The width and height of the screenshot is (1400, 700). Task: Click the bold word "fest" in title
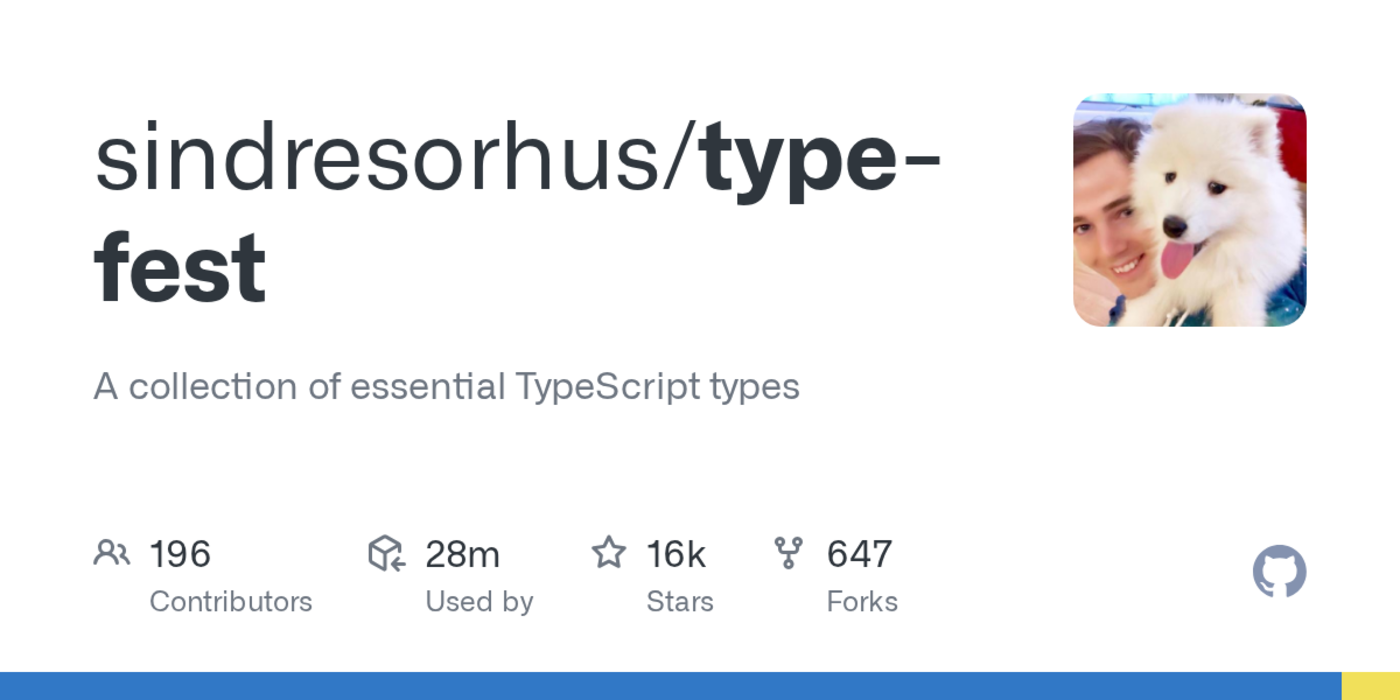(x=180, y=268)
